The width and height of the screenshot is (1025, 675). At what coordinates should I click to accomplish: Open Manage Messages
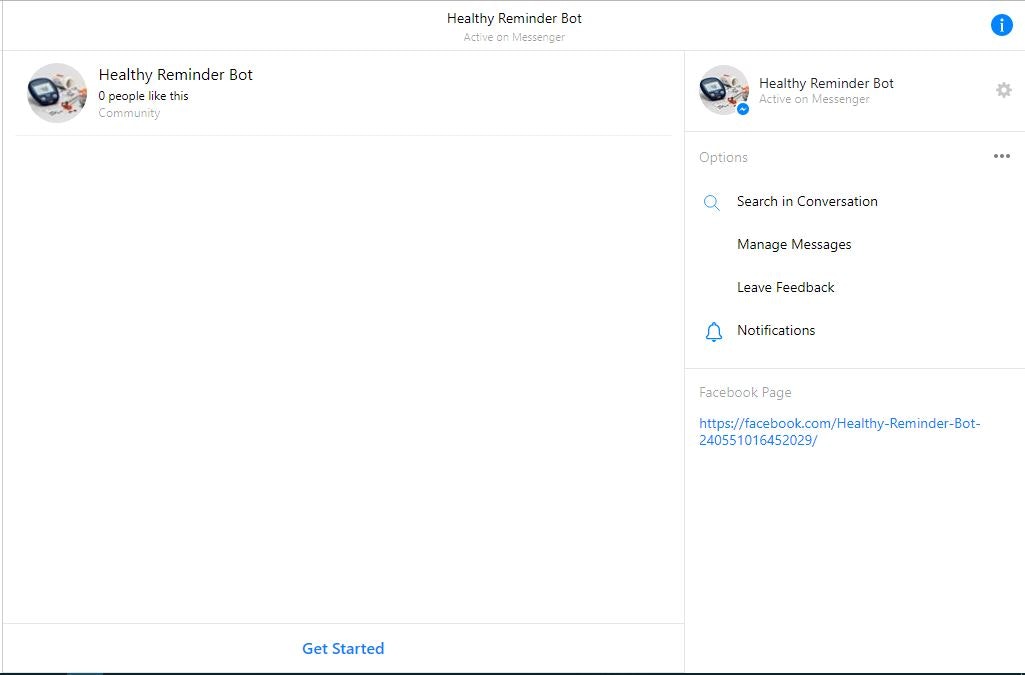coord(794,244)
